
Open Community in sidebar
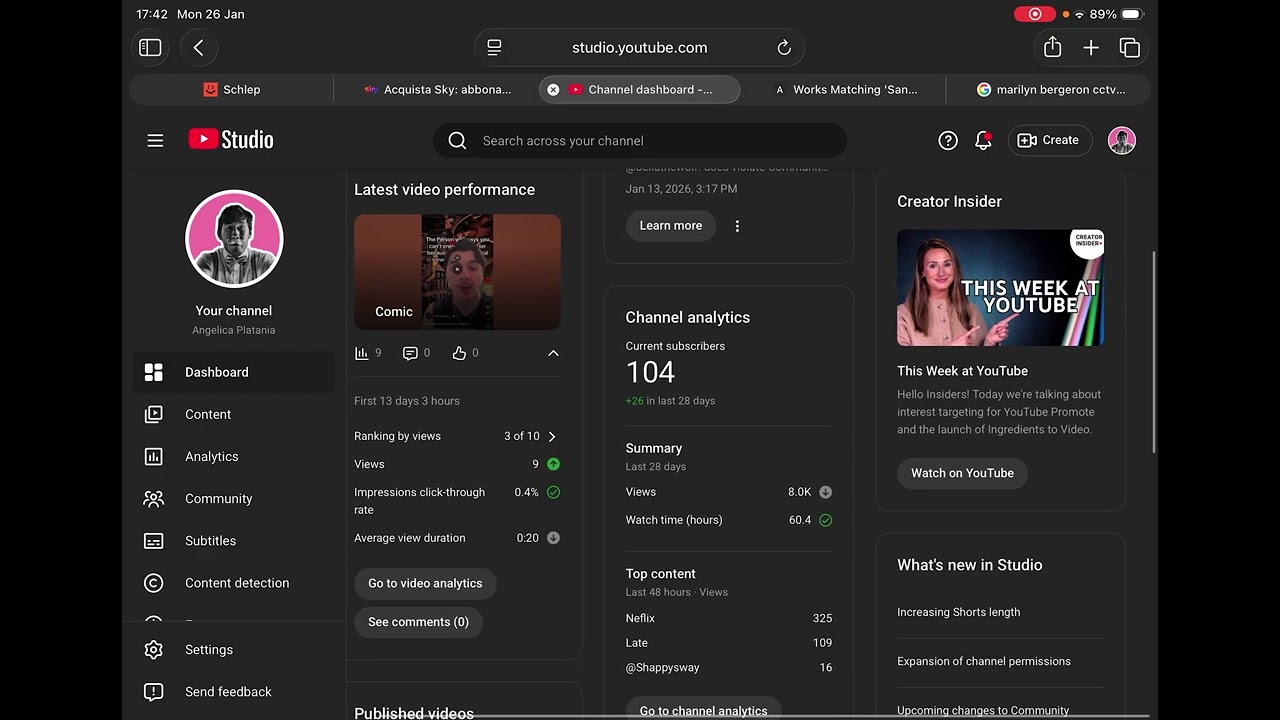point(234,498)
